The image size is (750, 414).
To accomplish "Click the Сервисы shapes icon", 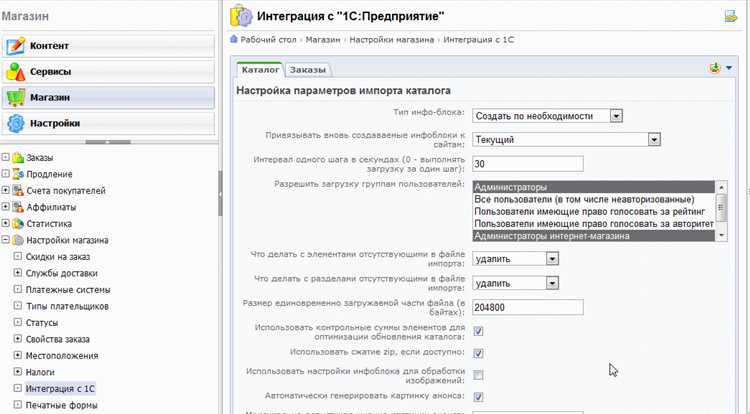I will (x=16, y=72).
